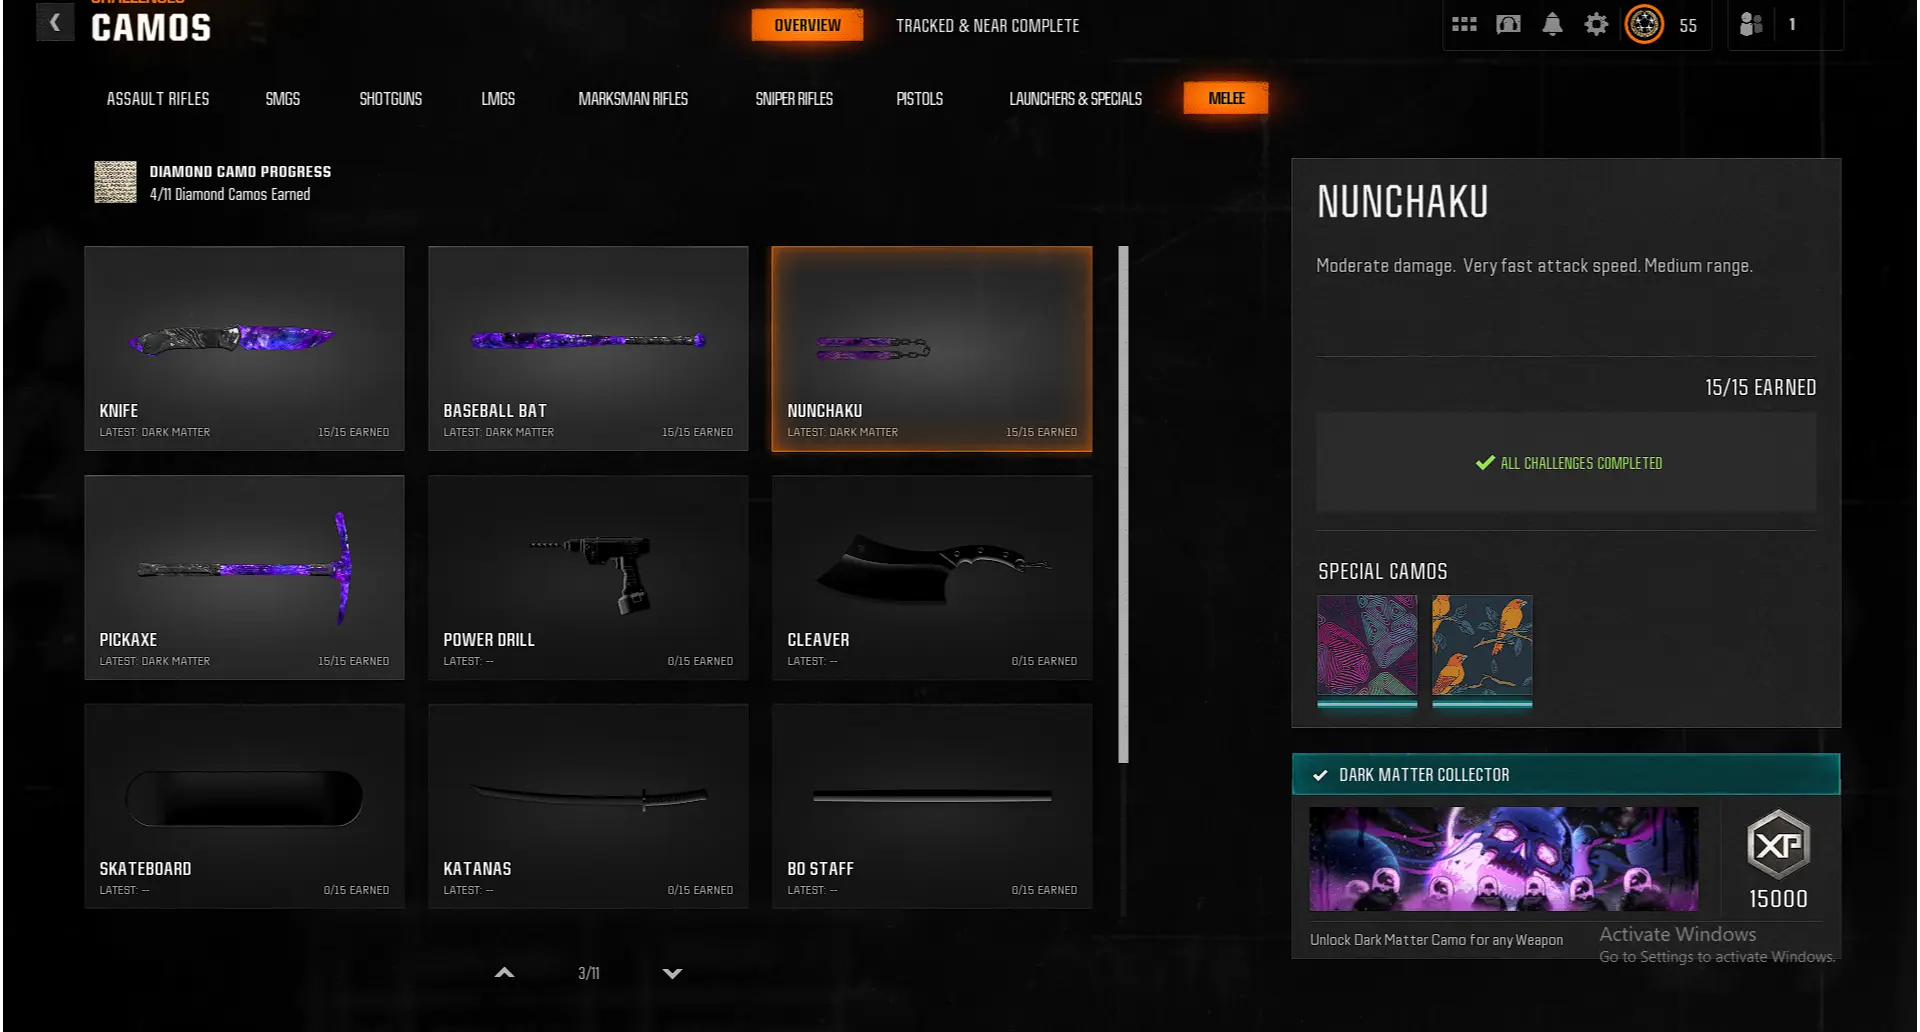
Task: Click the '4/11 Diamond Camos Earned' text
Action: [x=230, y=194]
